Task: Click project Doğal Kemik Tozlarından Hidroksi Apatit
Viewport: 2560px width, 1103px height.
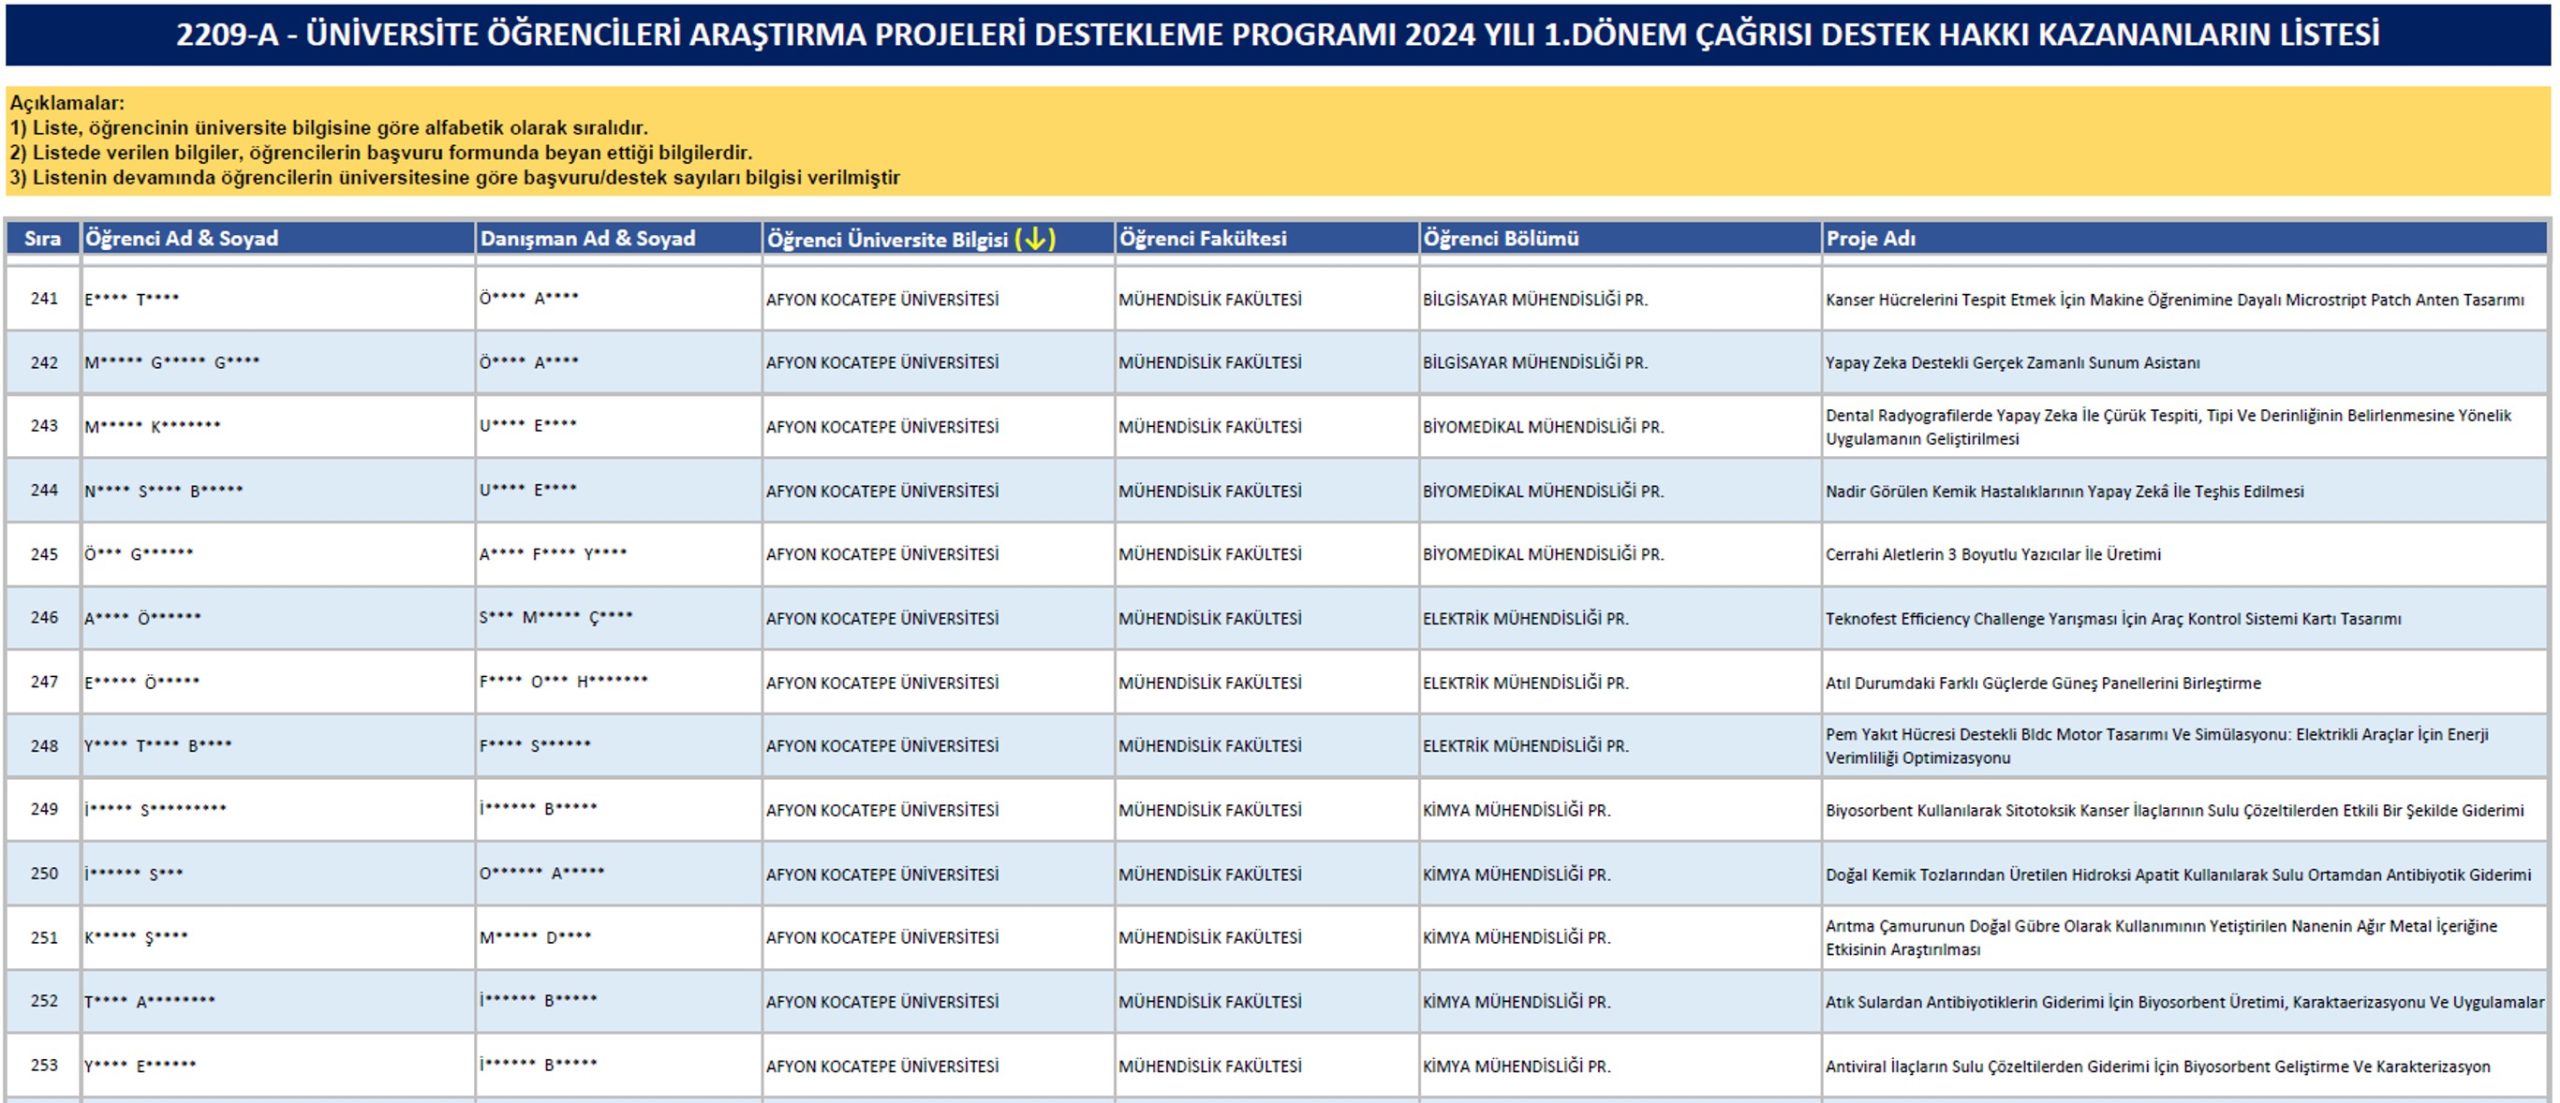Action: pyautogui.click(x=2178, y=874)
